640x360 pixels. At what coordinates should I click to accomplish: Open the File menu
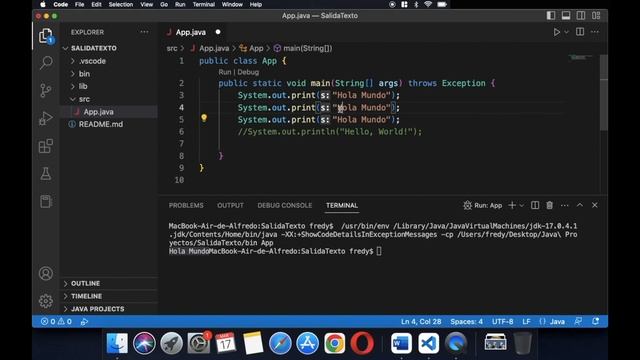coord(79,4)
